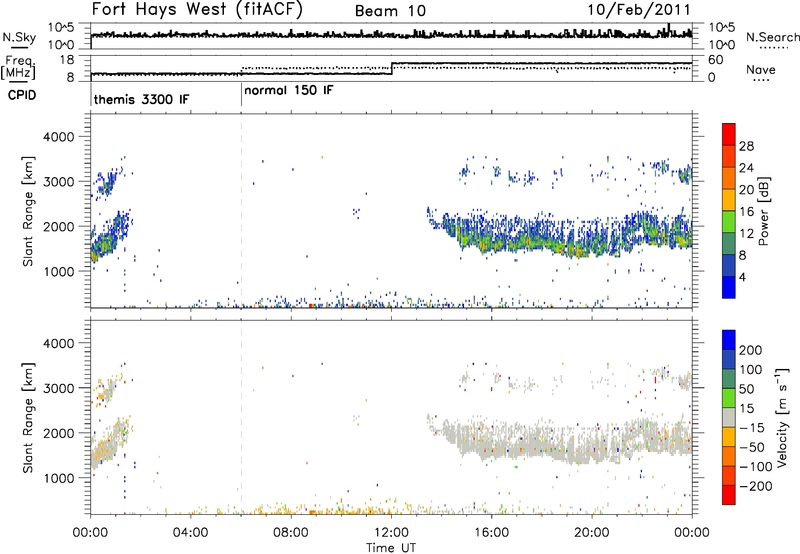Click the velocity scale value '50'
The height and width of the screenshot is (554, 800).
click(746, 389)
